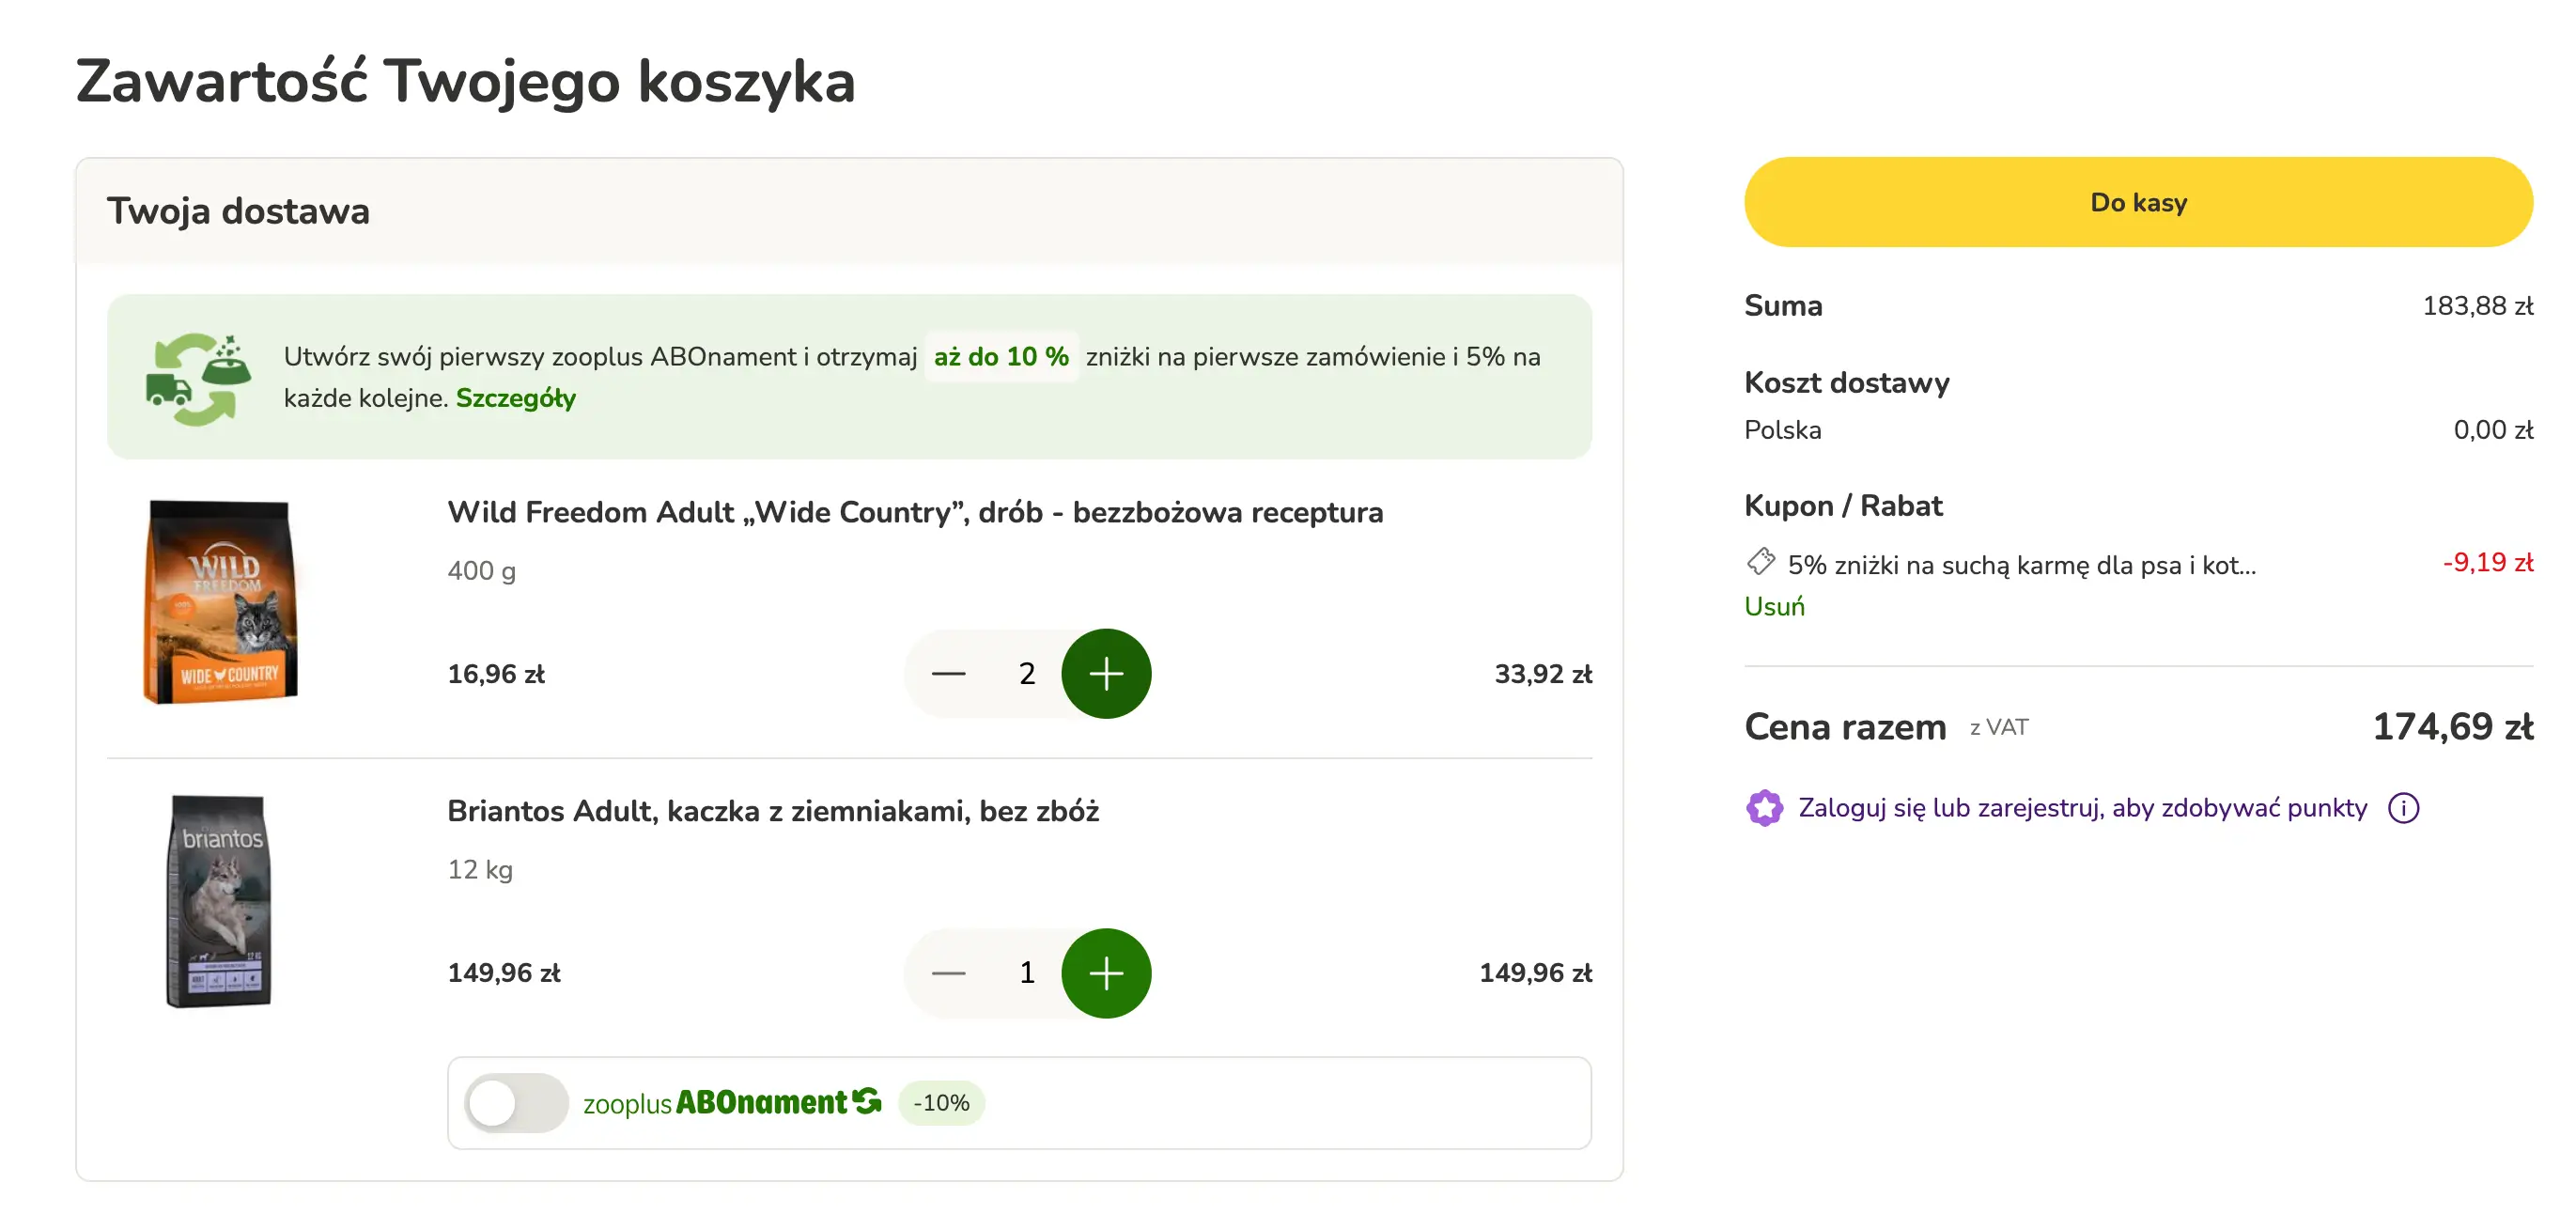
Task: Click the purple loyalty points star icon
Action: point(1765,807)
